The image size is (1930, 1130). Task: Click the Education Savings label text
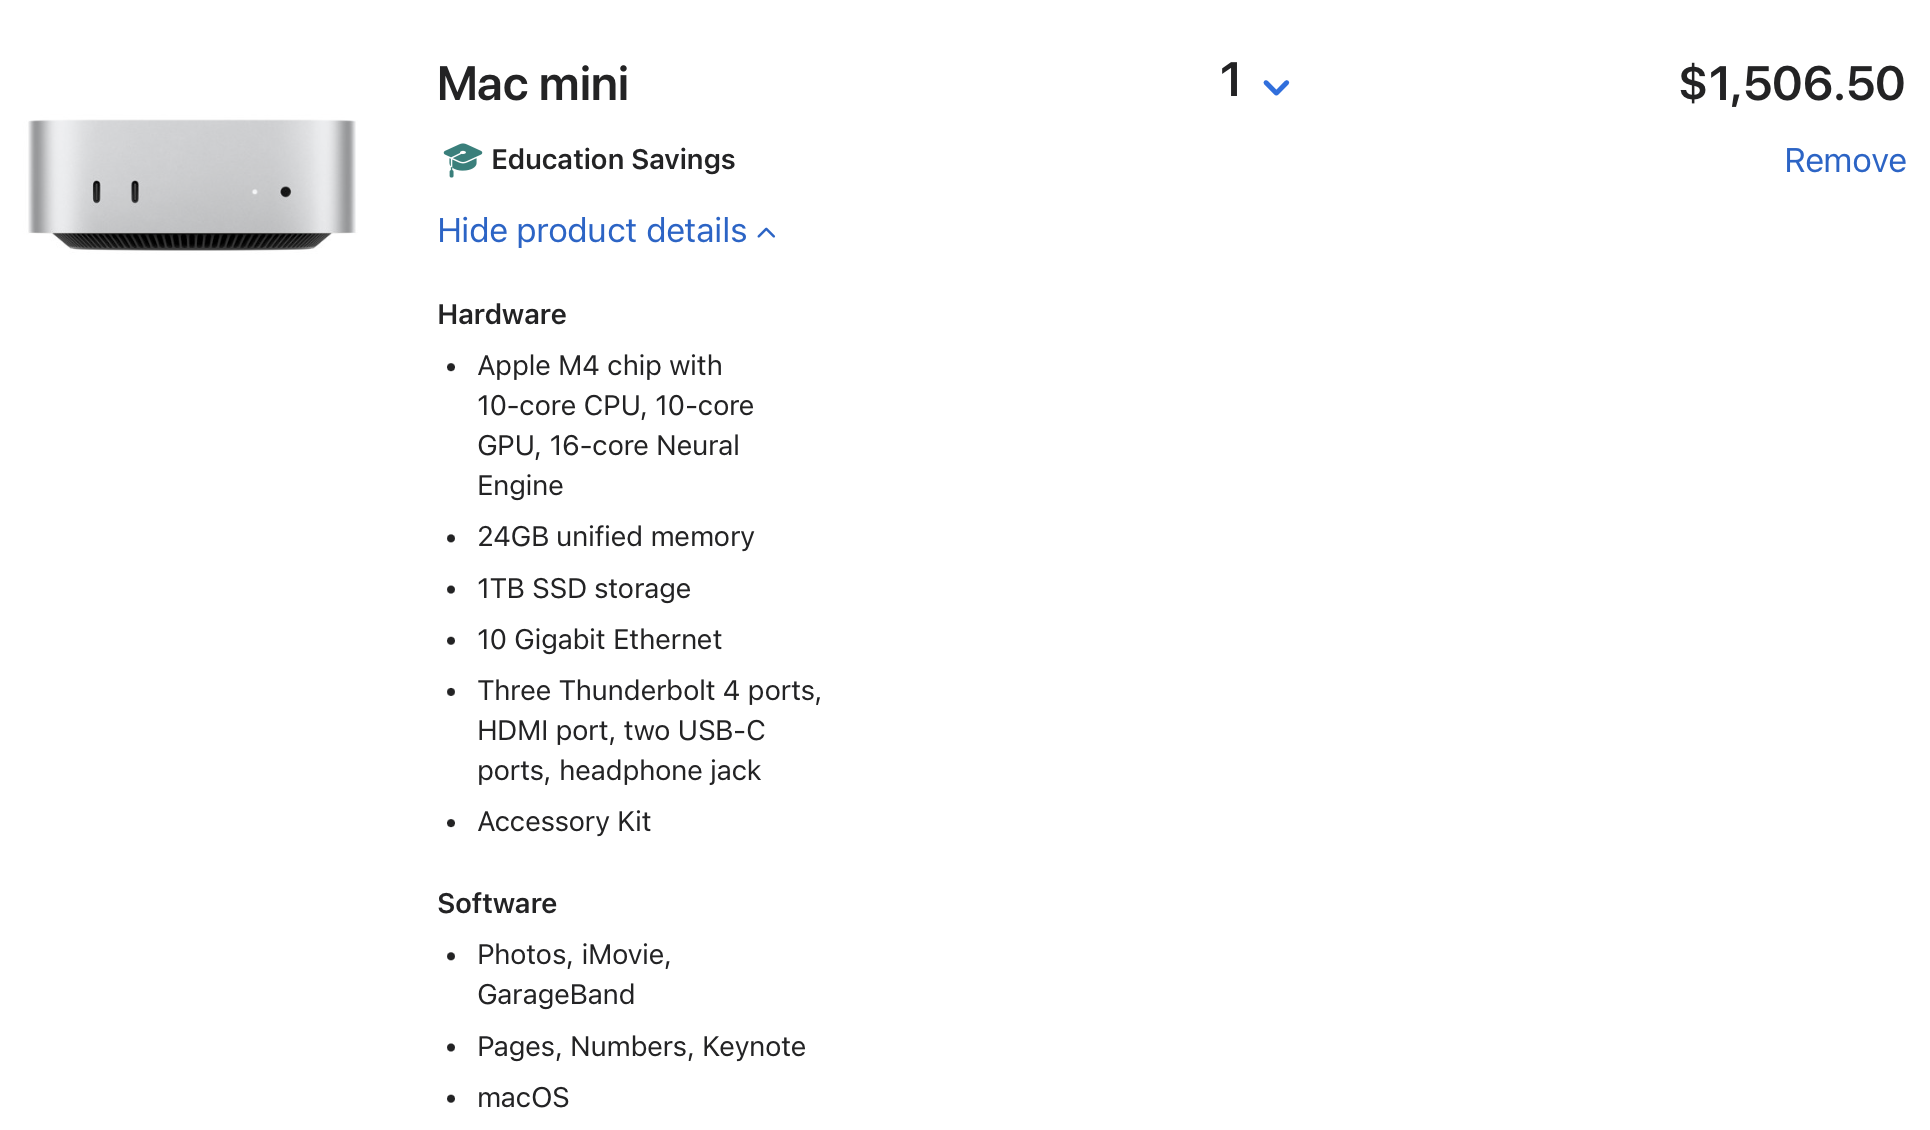click(x=613, y=160)
